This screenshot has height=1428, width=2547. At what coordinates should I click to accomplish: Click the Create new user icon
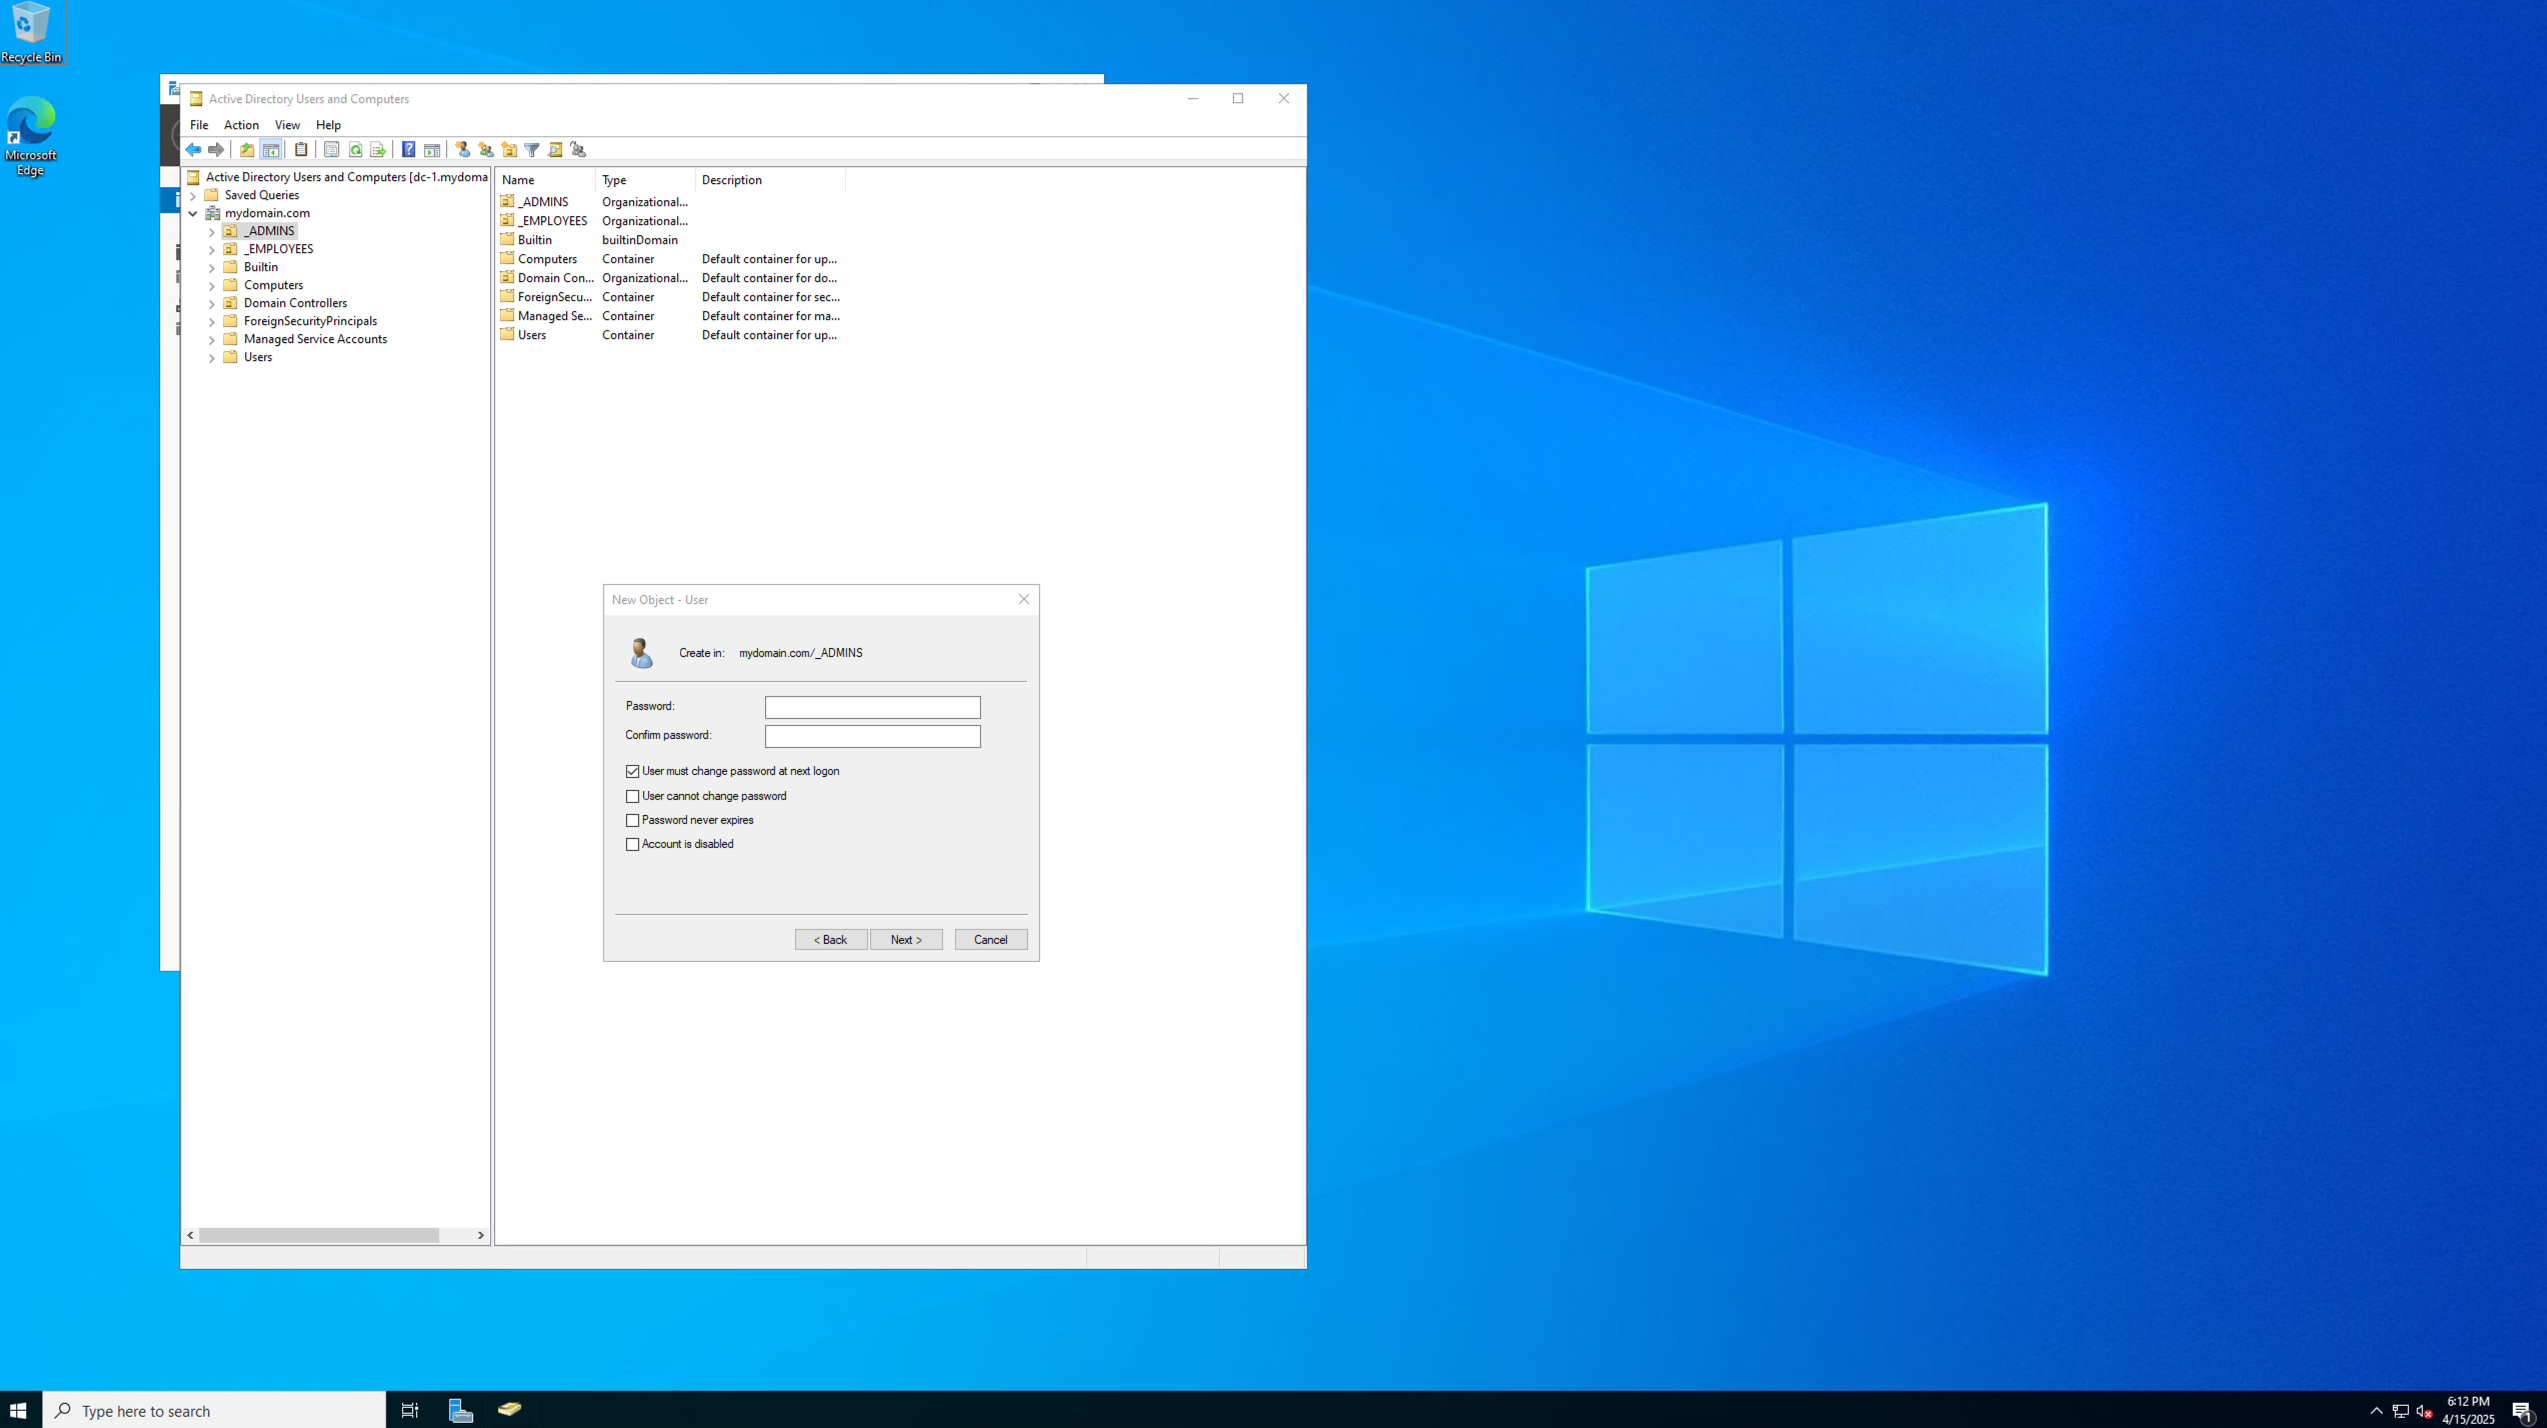coord(463,150)
